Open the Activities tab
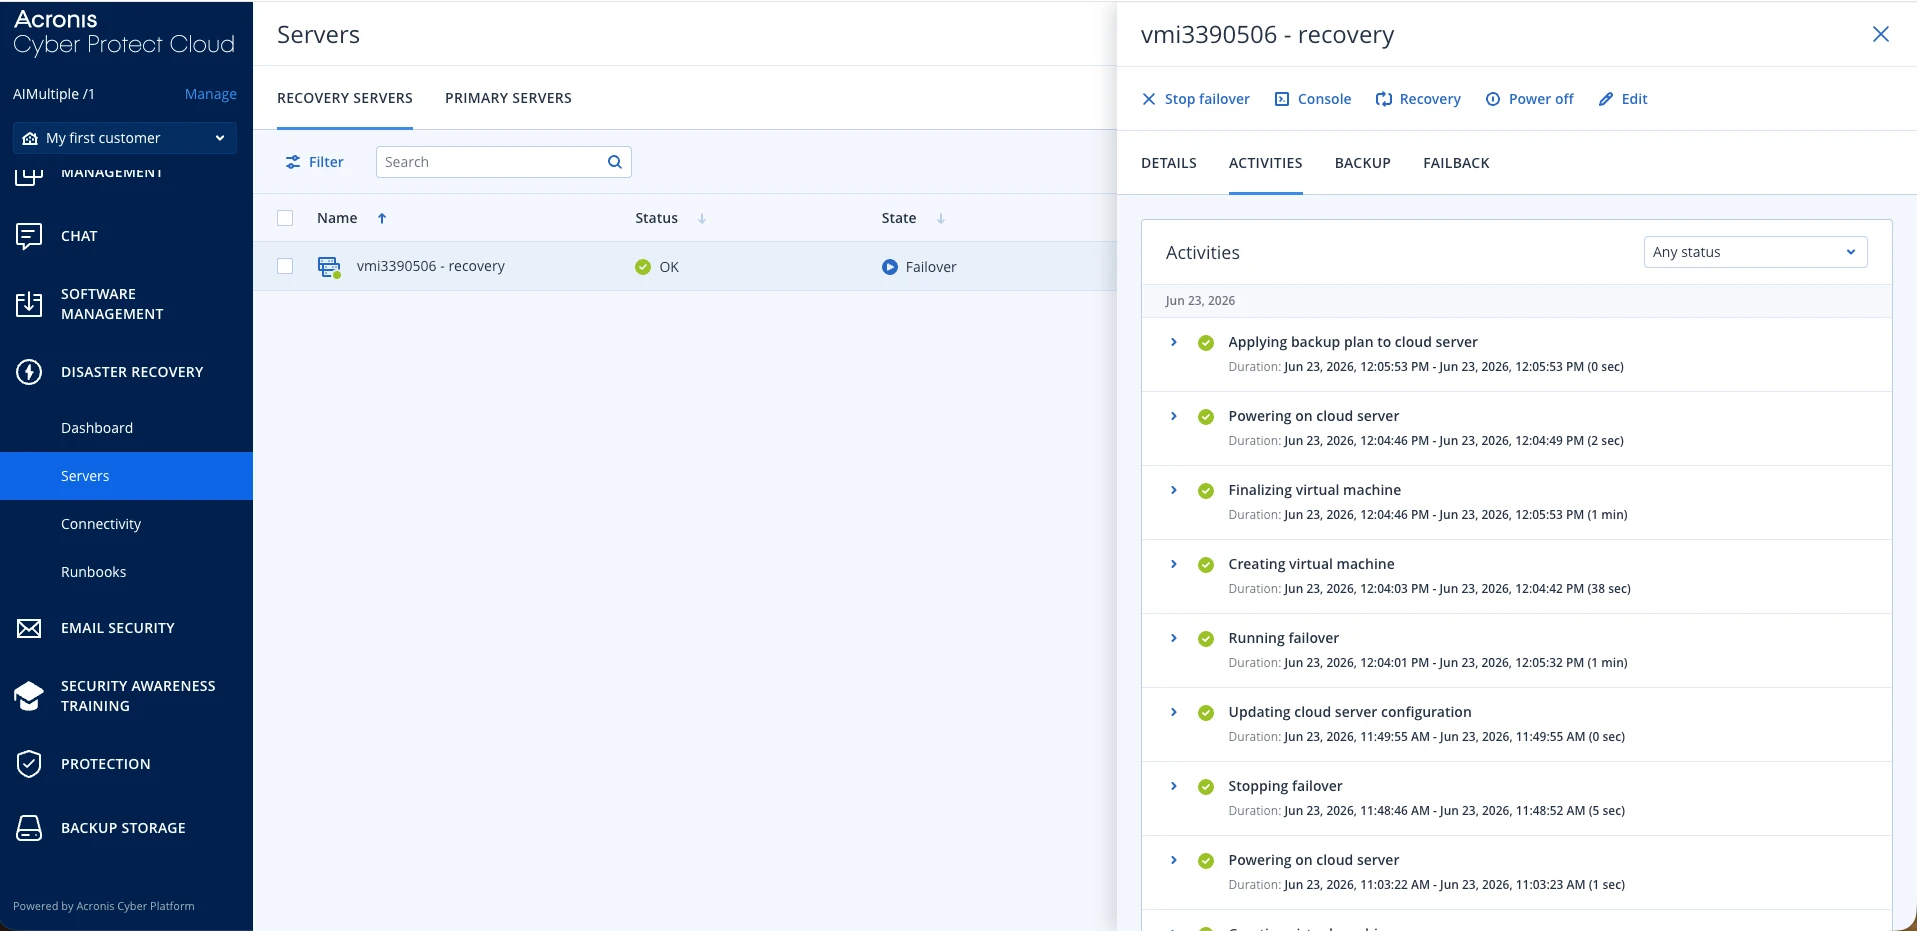Image resolution: width=1917 pixels, height=931 pixels. click(x=1265, y=163)
